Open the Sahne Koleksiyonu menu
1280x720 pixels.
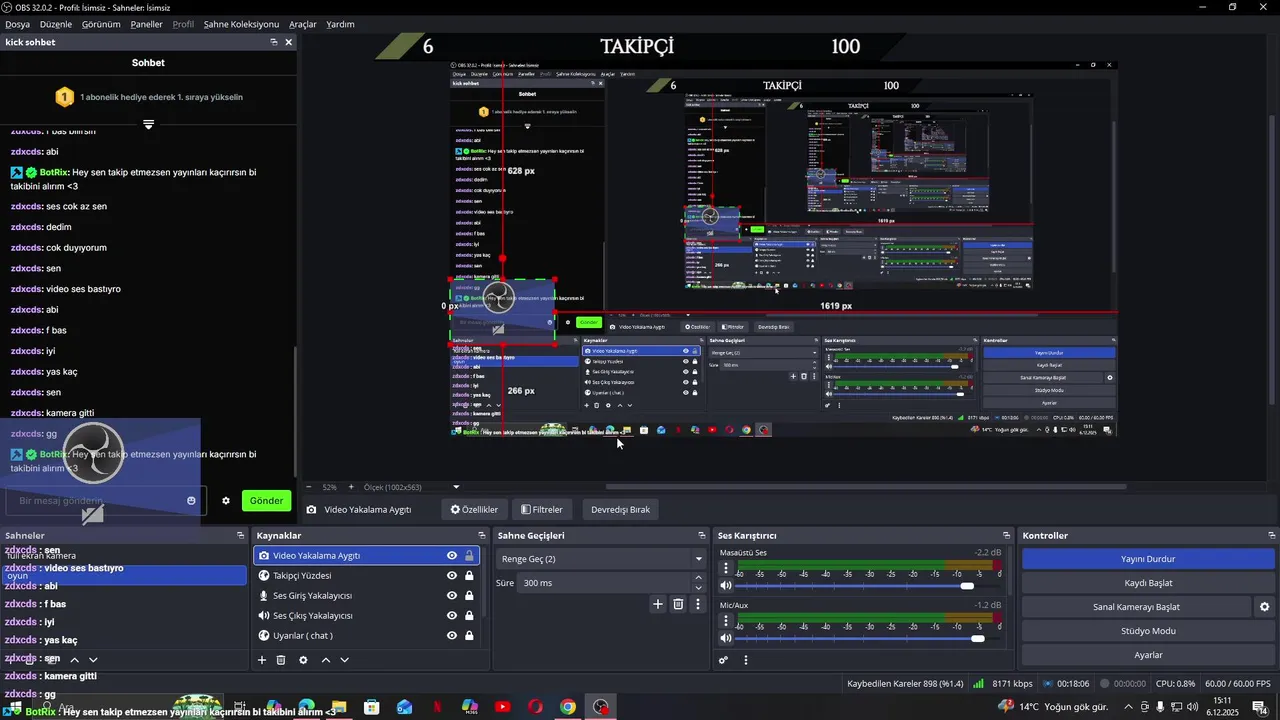[x=241, y=24]
